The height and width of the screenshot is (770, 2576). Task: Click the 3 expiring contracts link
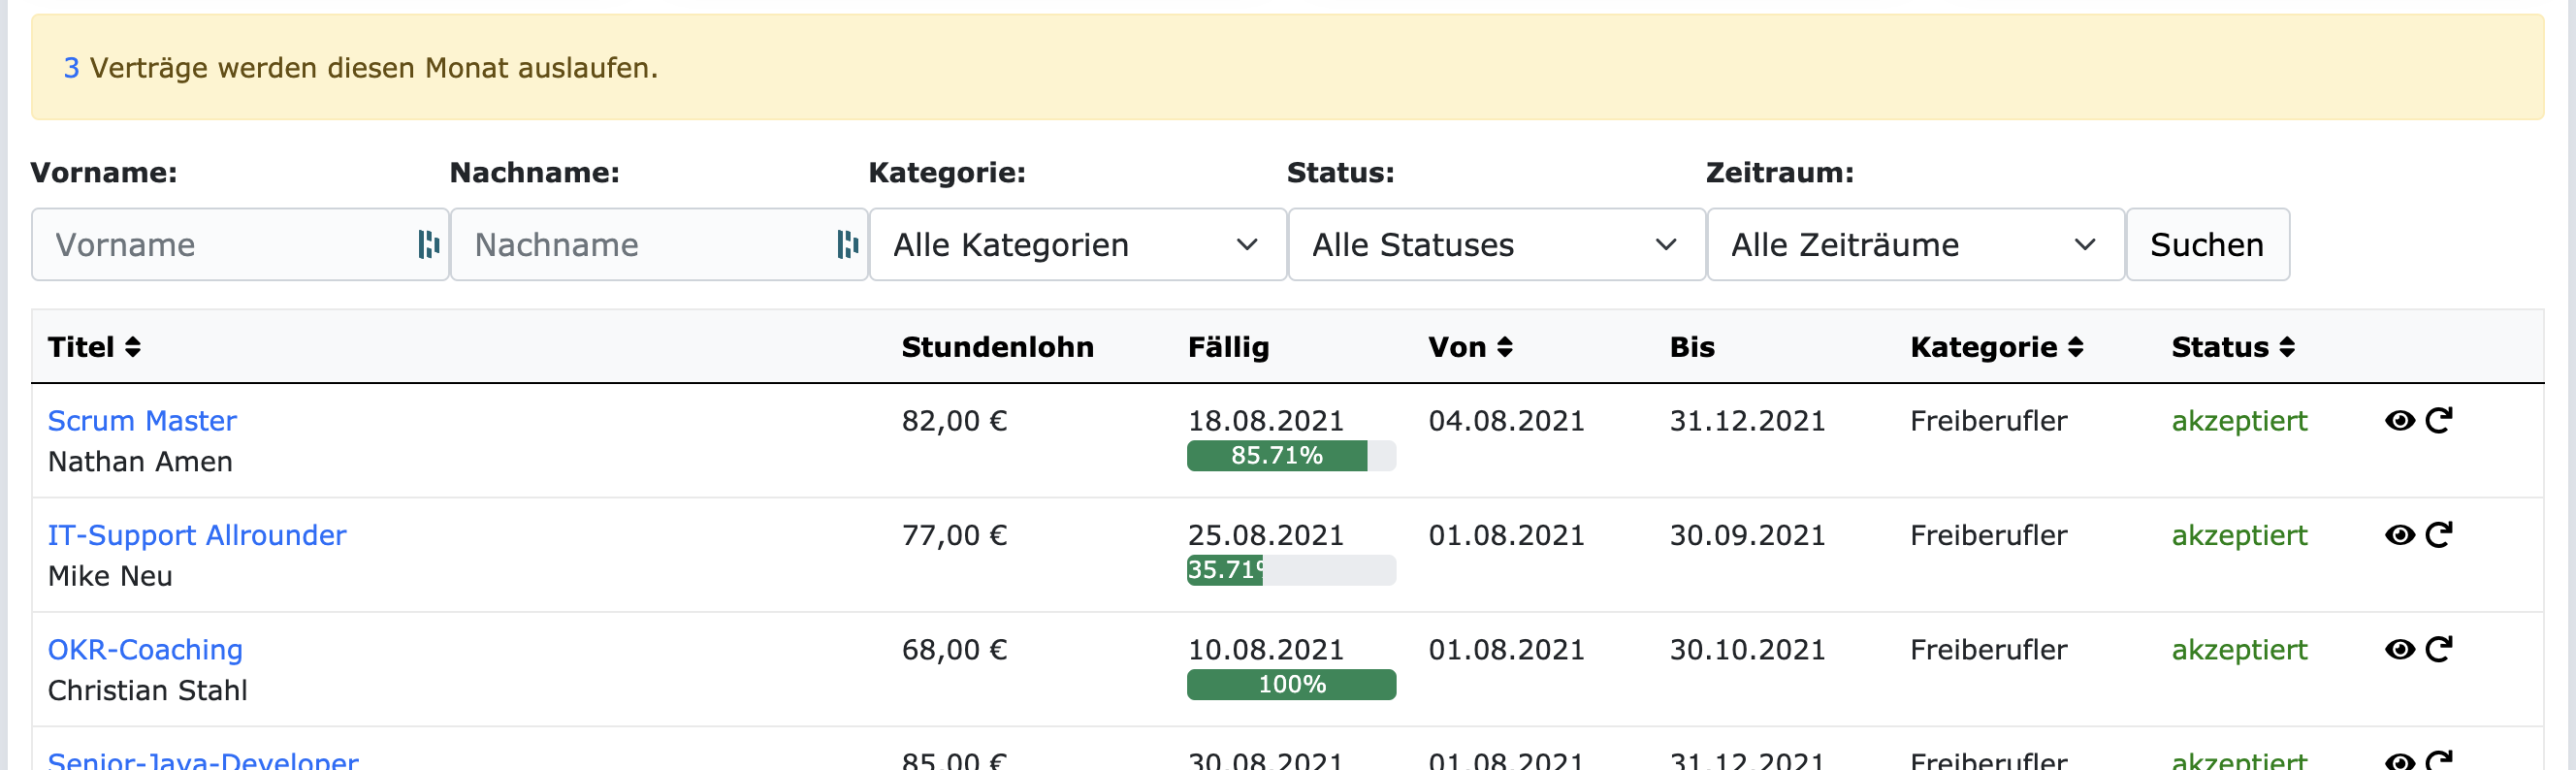[x=71, y=68]
